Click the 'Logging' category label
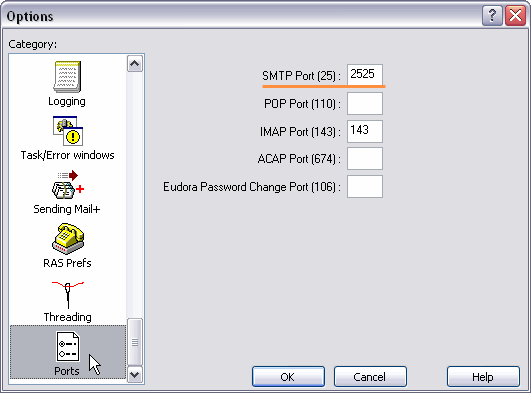Image resolution: width=531 pixels, height=393 pixels. (x=67, y=101)
